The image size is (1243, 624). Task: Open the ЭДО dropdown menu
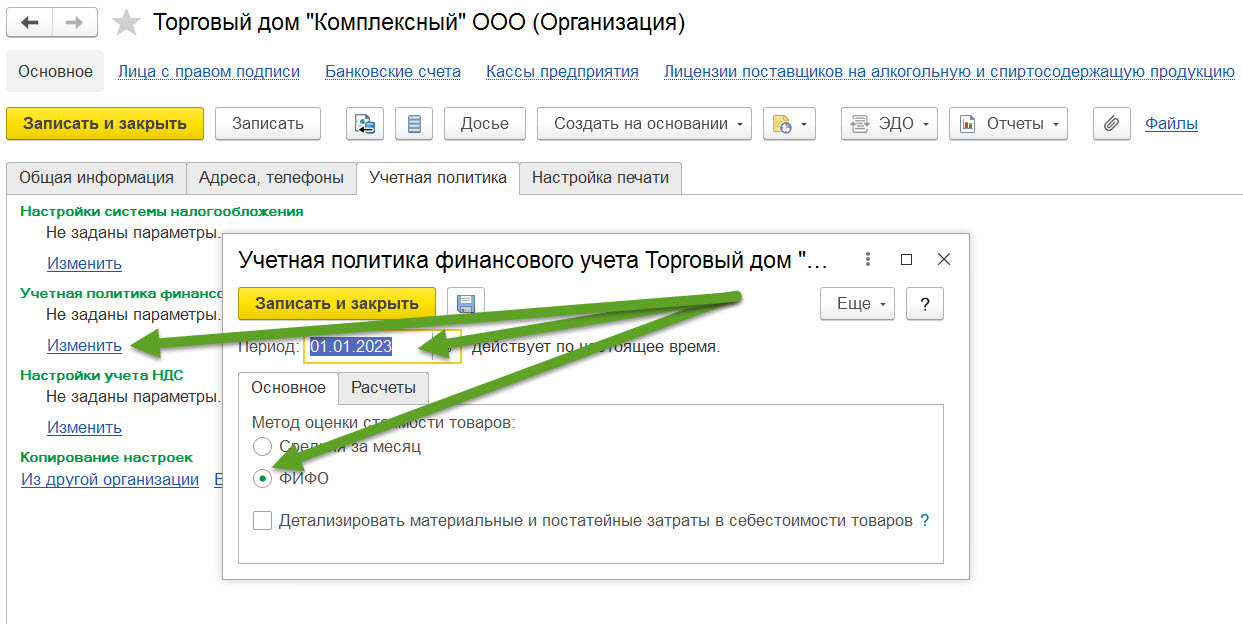click(889, 124)
